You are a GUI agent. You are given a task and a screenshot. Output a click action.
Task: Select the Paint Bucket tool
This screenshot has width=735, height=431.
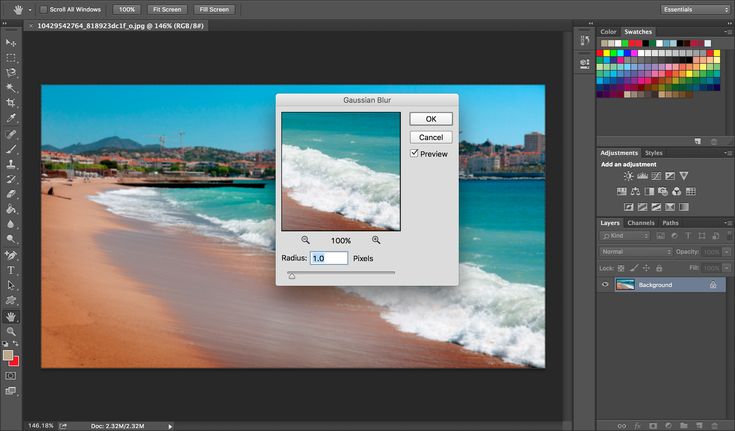point(11,209)
